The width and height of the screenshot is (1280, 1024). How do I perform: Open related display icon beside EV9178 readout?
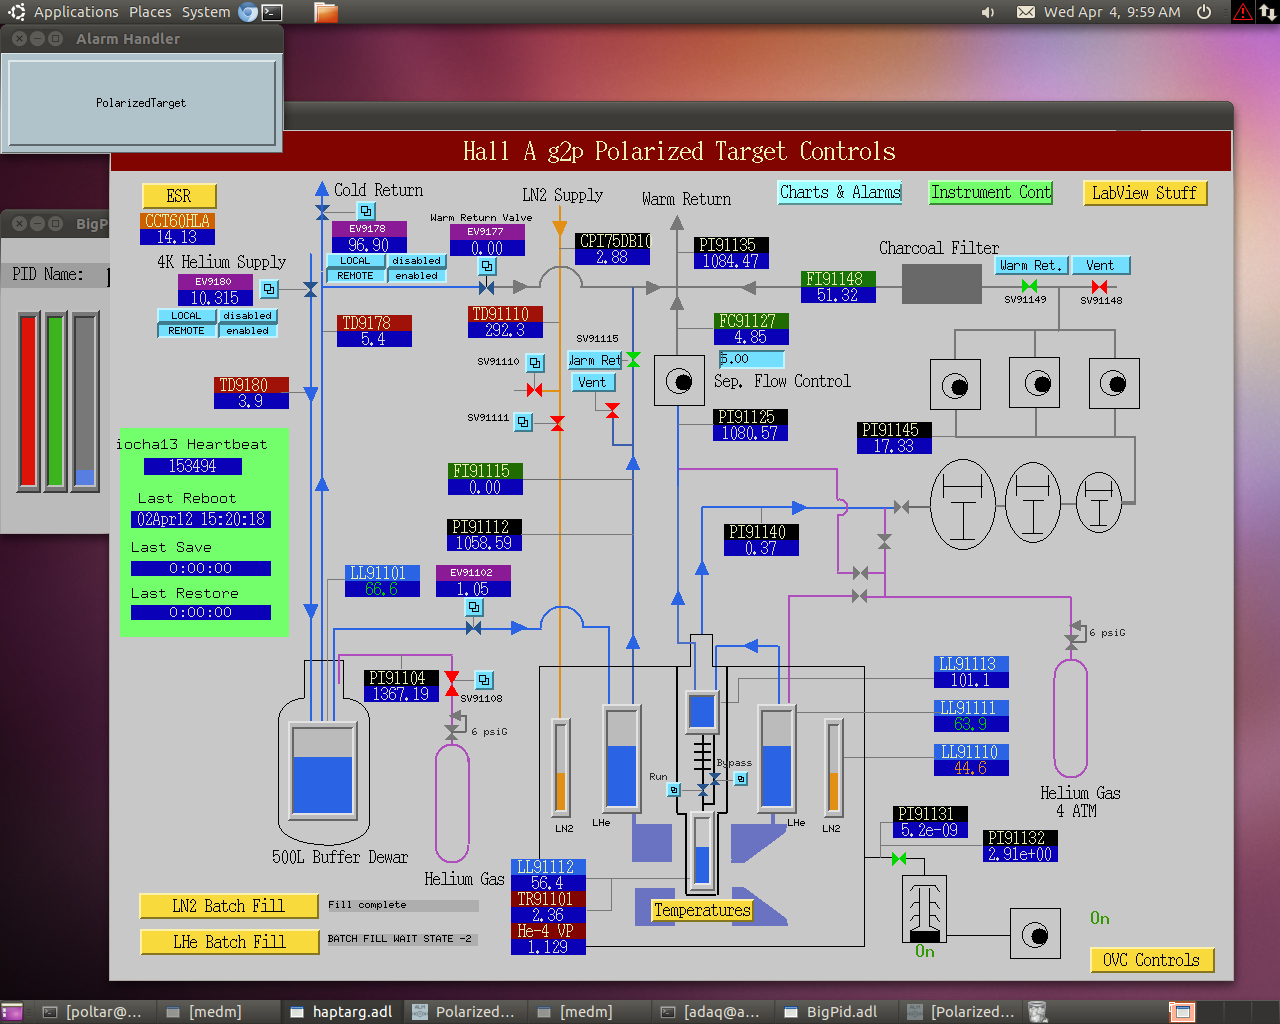tap(366, 211)
